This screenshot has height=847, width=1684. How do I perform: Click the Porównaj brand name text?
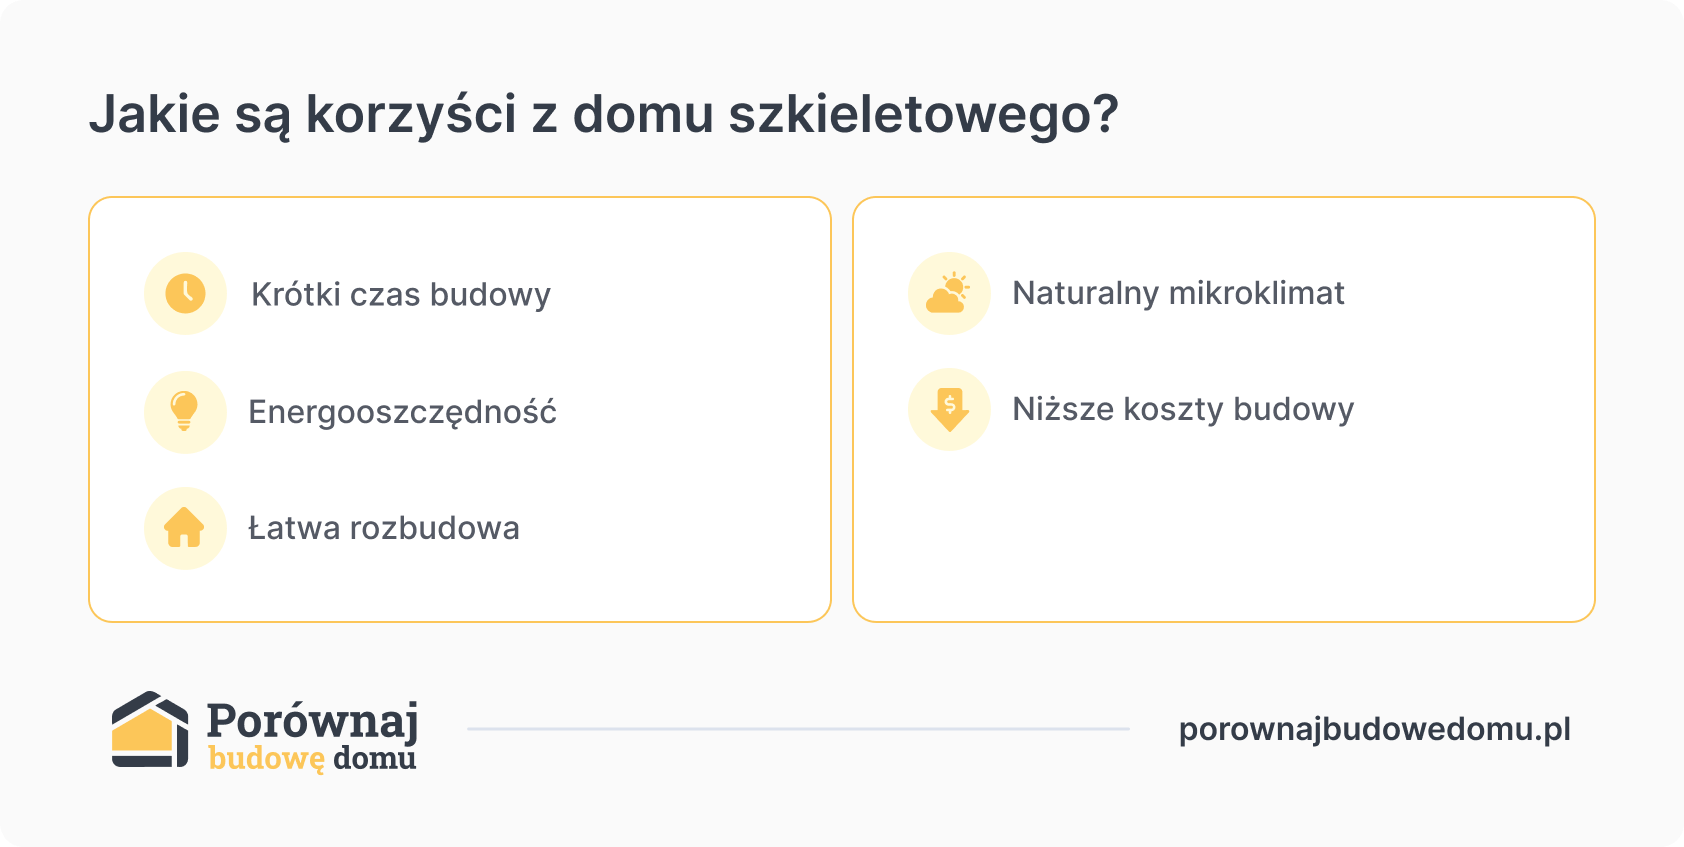tap(312, 720)
